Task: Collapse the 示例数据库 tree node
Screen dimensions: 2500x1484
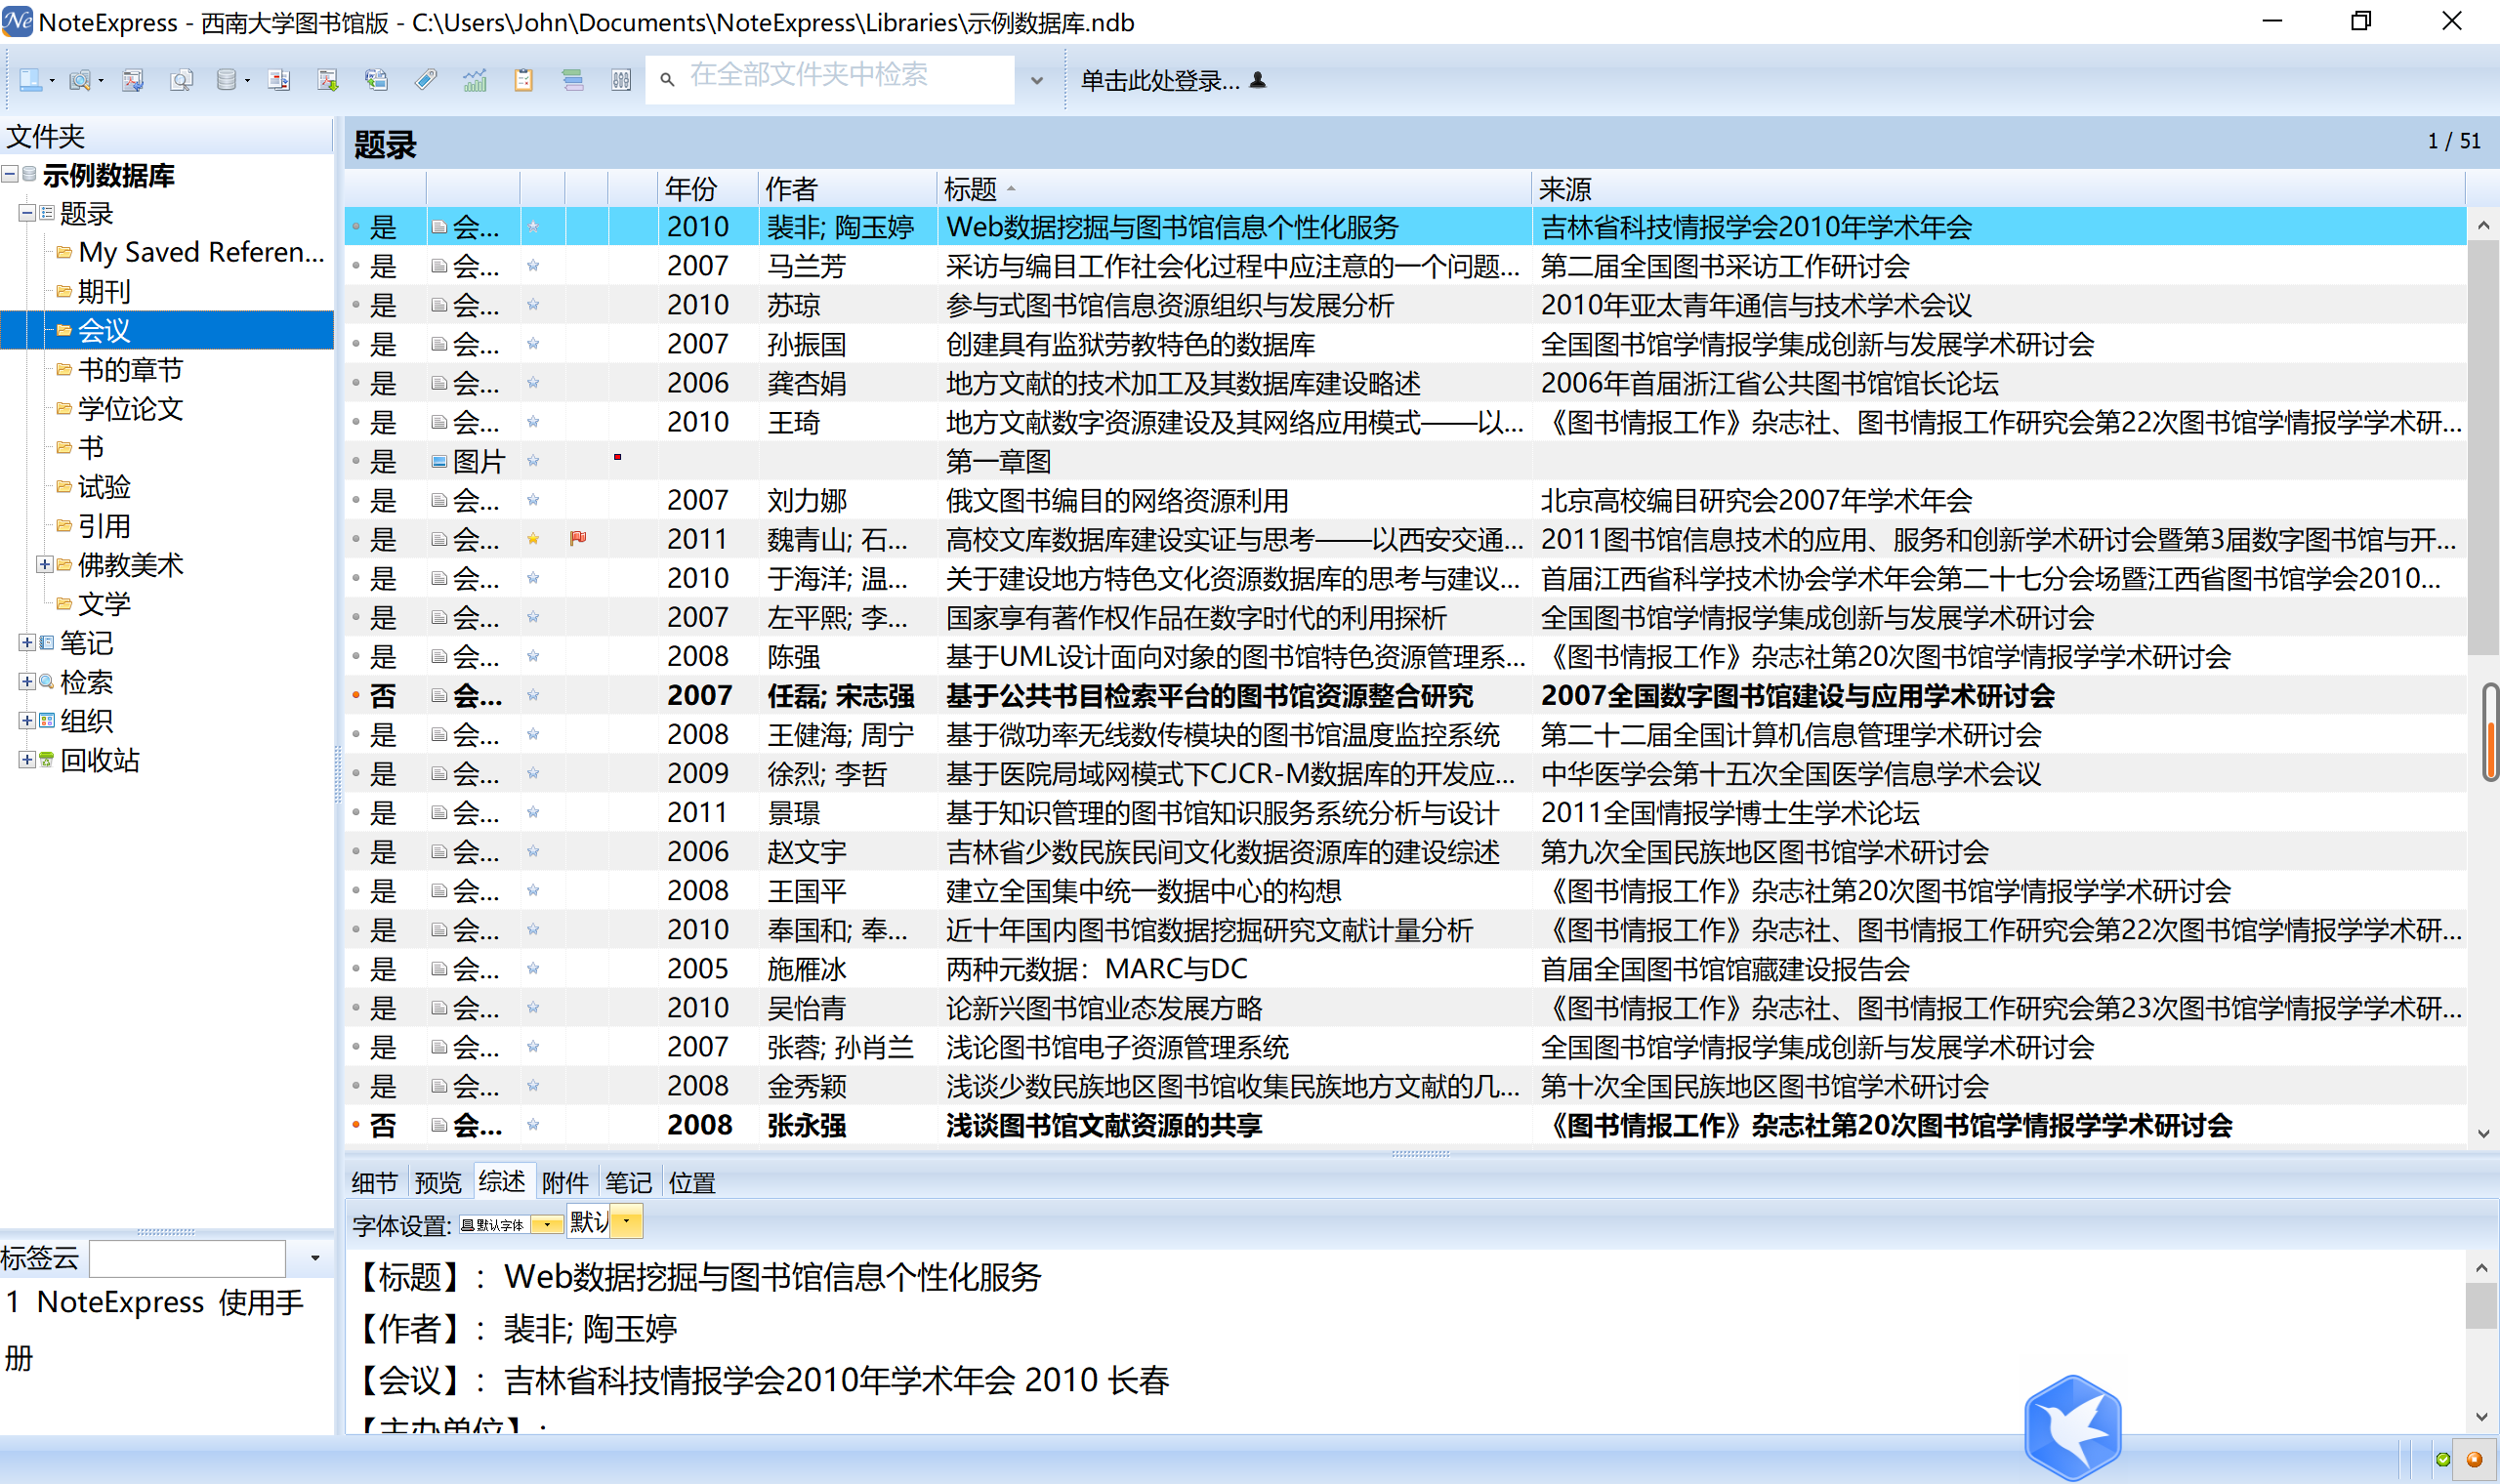Action: (9, 174)
